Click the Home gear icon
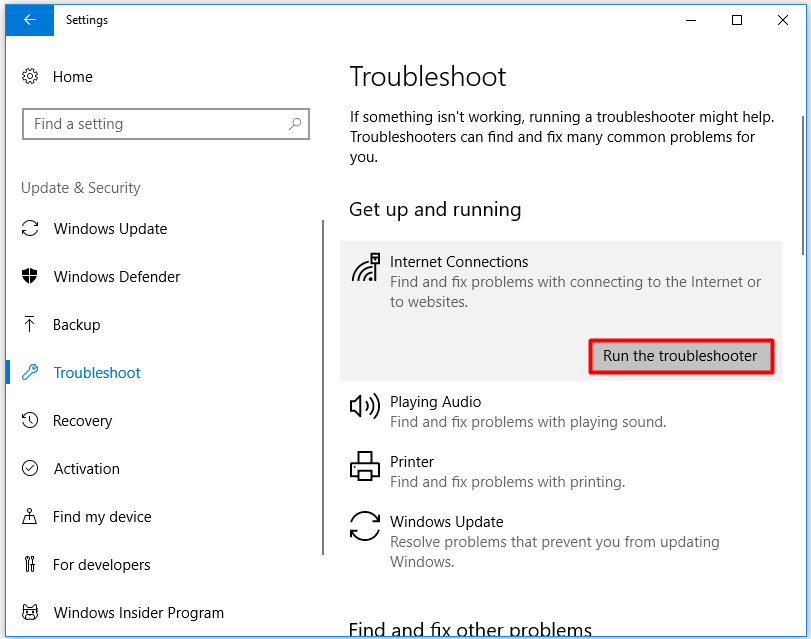The image size is (811, 639). click(30, 77)
